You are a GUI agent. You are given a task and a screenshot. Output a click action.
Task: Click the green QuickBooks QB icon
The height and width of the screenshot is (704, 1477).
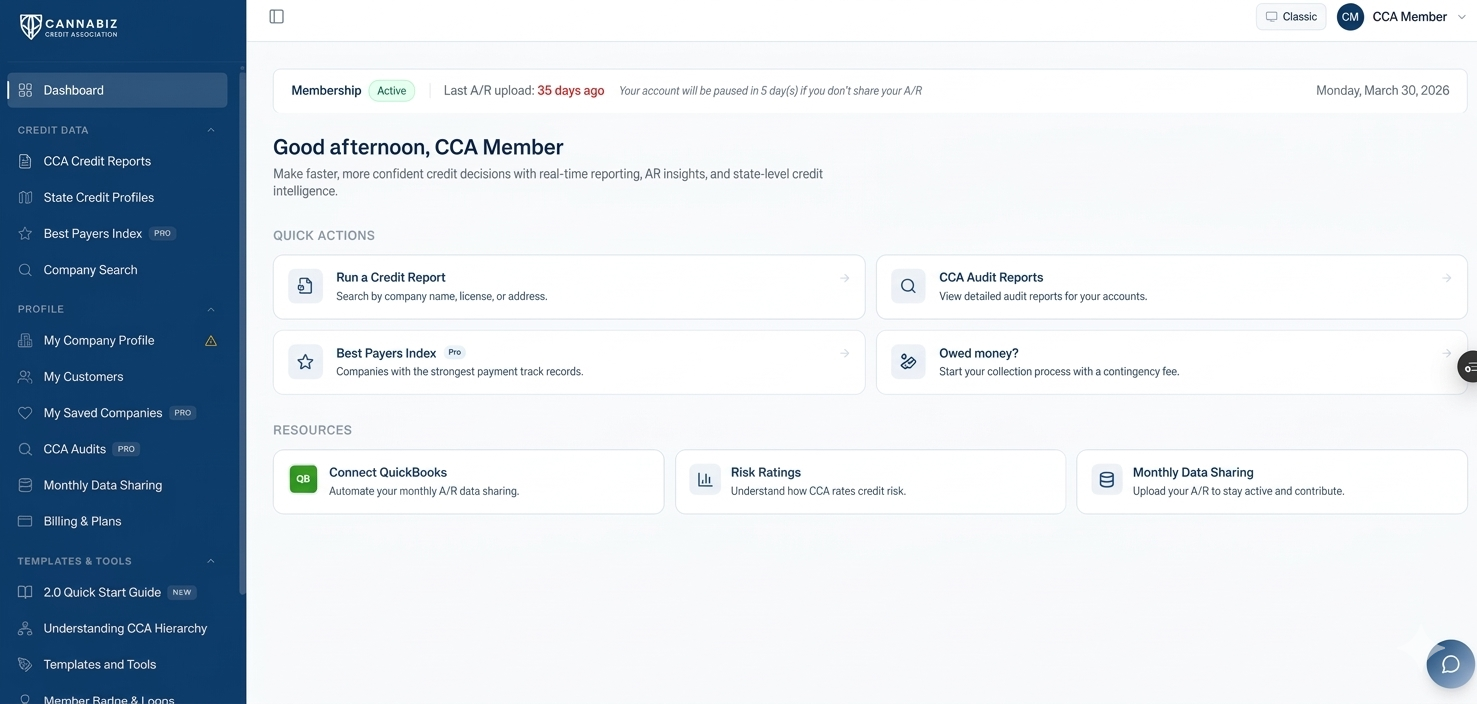point(303,479)
